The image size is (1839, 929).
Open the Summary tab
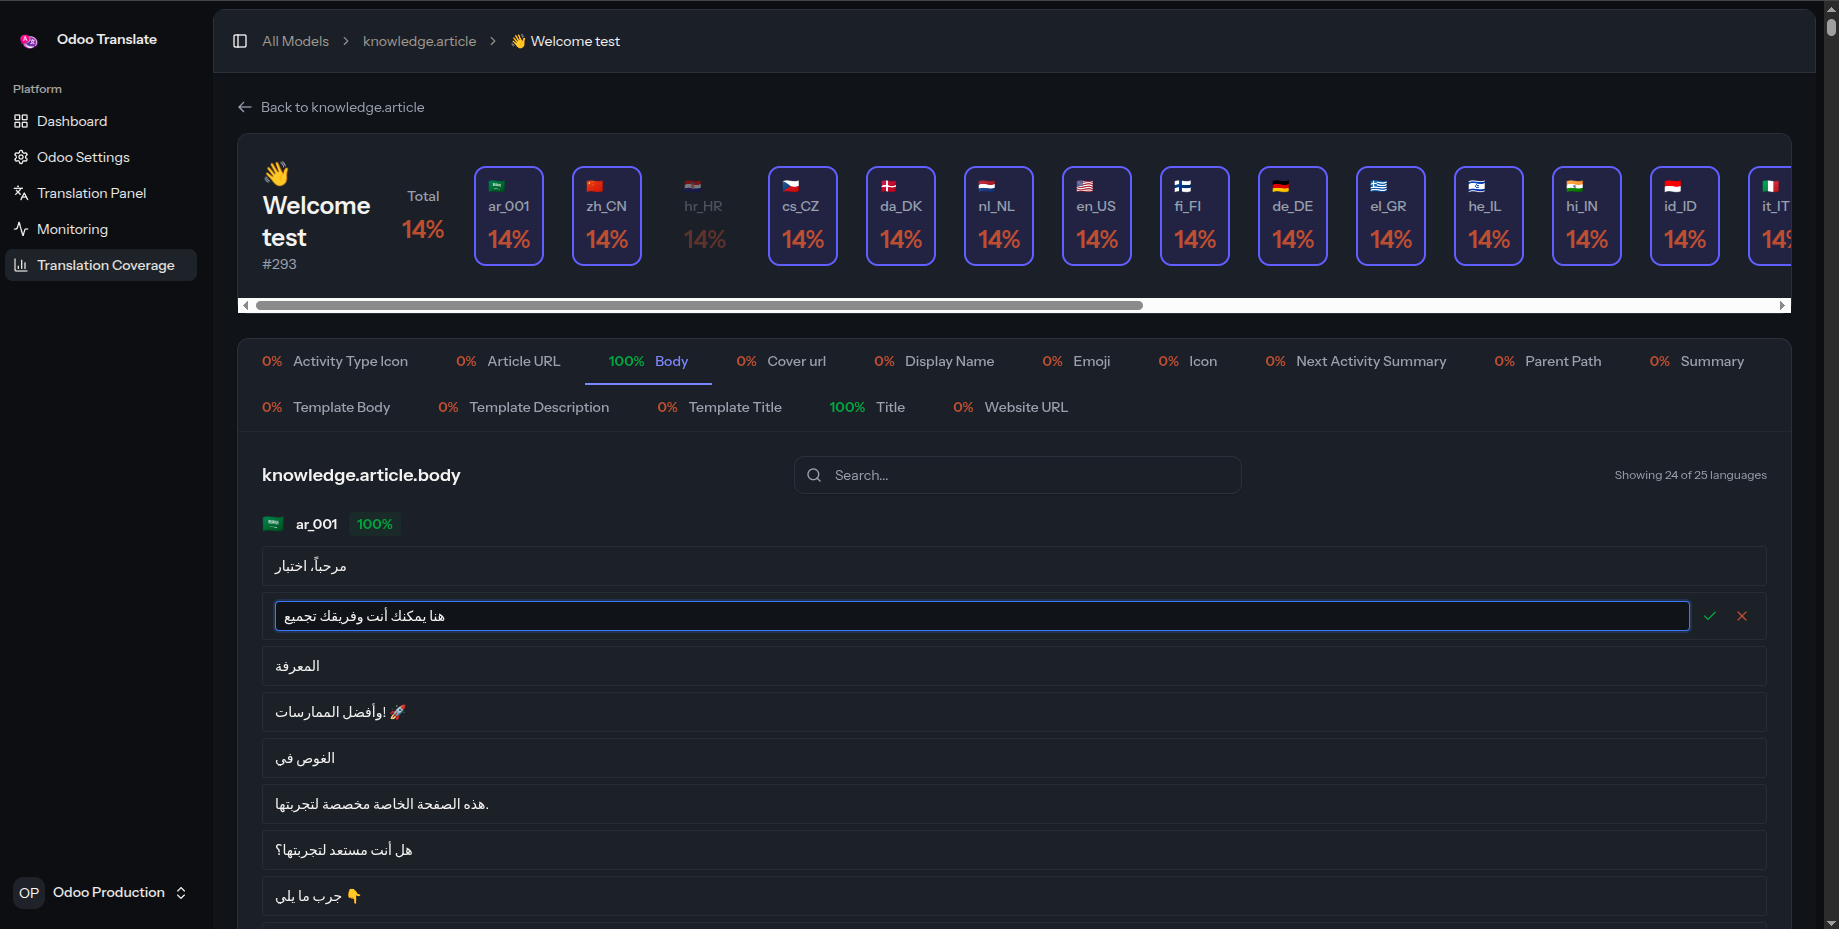(x=1697, y=361)
